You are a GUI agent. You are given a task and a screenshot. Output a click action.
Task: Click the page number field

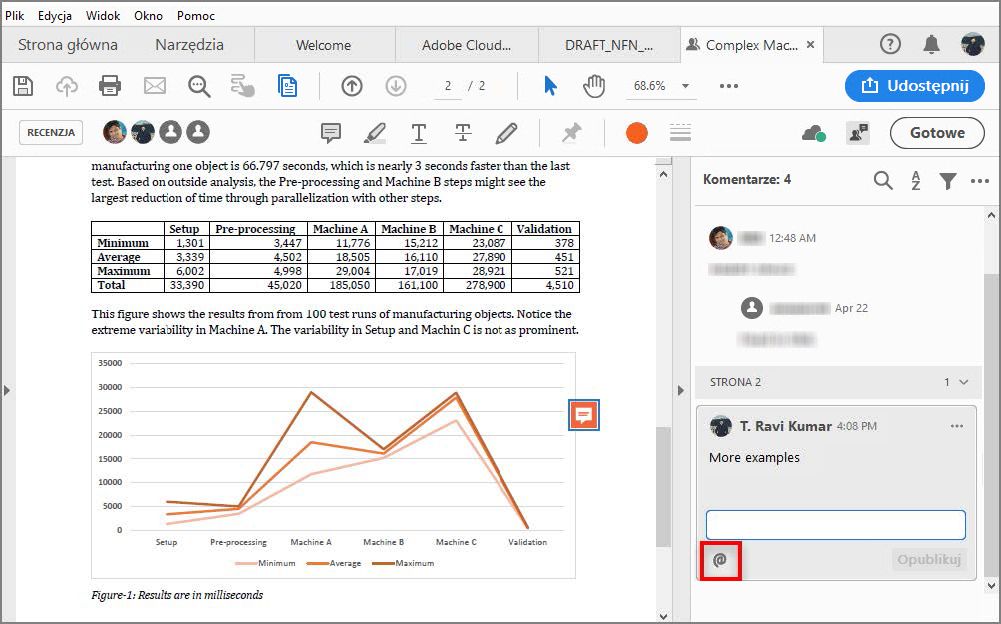click(448, 86)
